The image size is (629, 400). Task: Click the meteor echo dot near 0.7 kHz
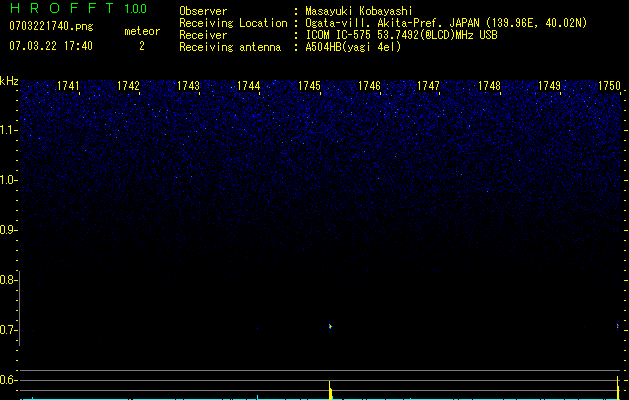(330, 325)
